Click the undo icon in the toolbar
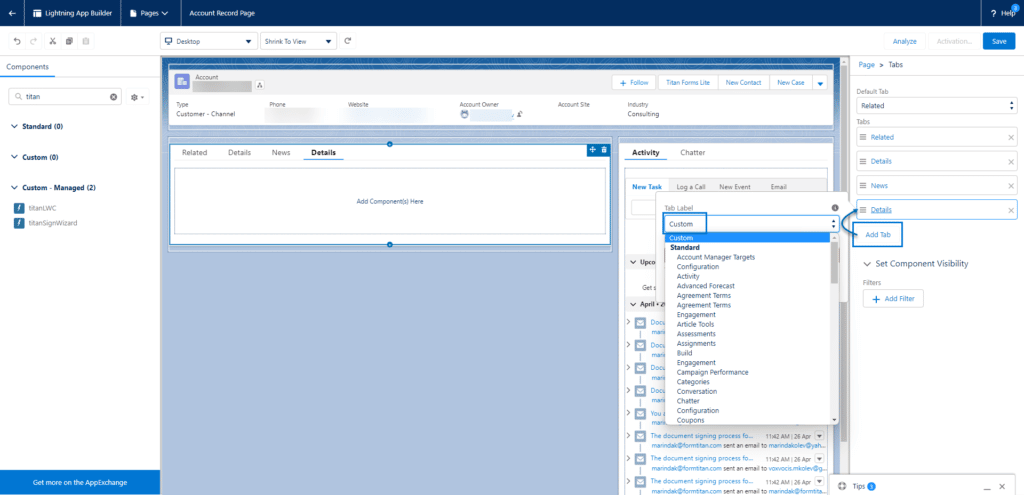The image size is (1024, 495). pos(17,41)
